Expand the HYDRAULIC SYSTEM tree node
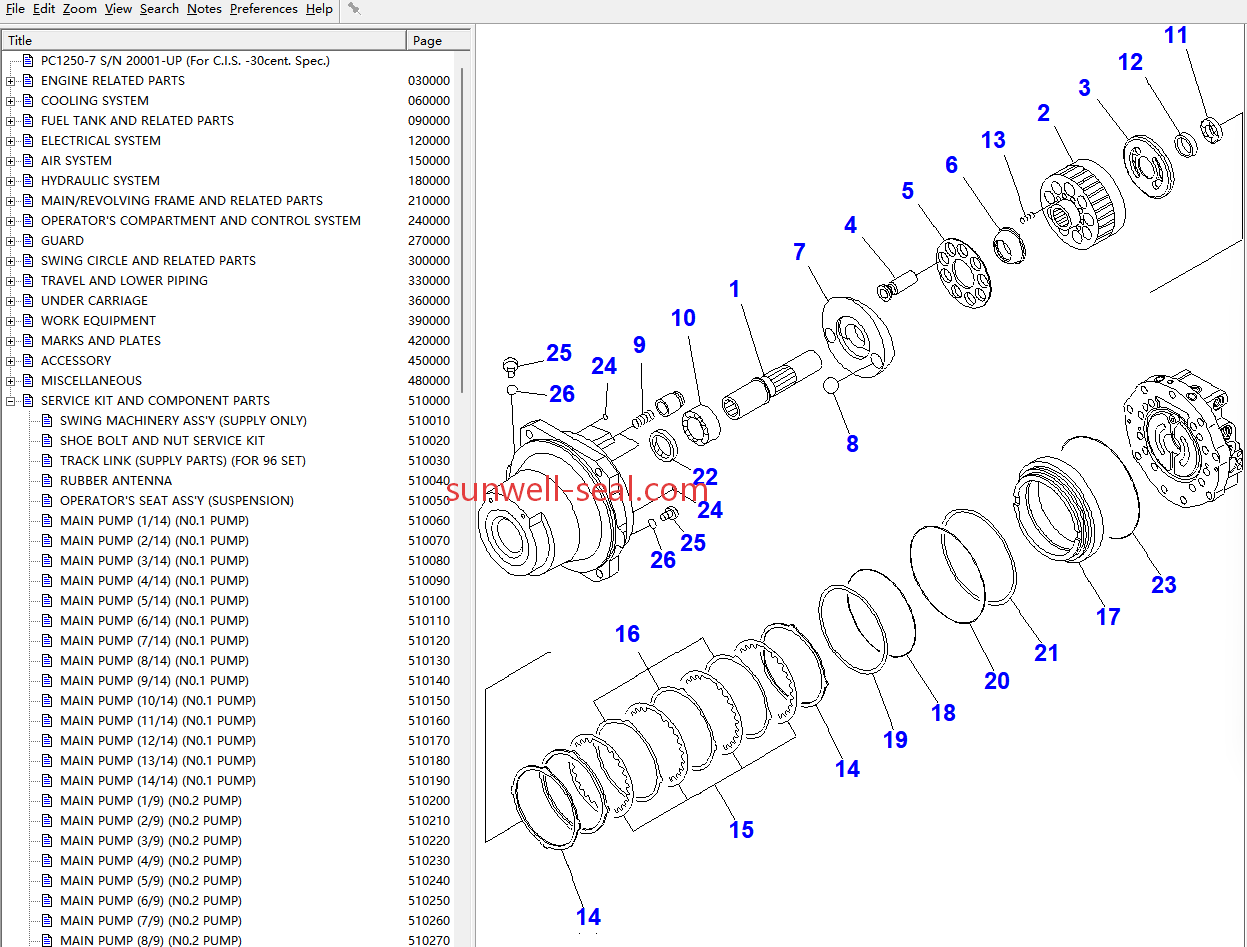 point(10,181)
